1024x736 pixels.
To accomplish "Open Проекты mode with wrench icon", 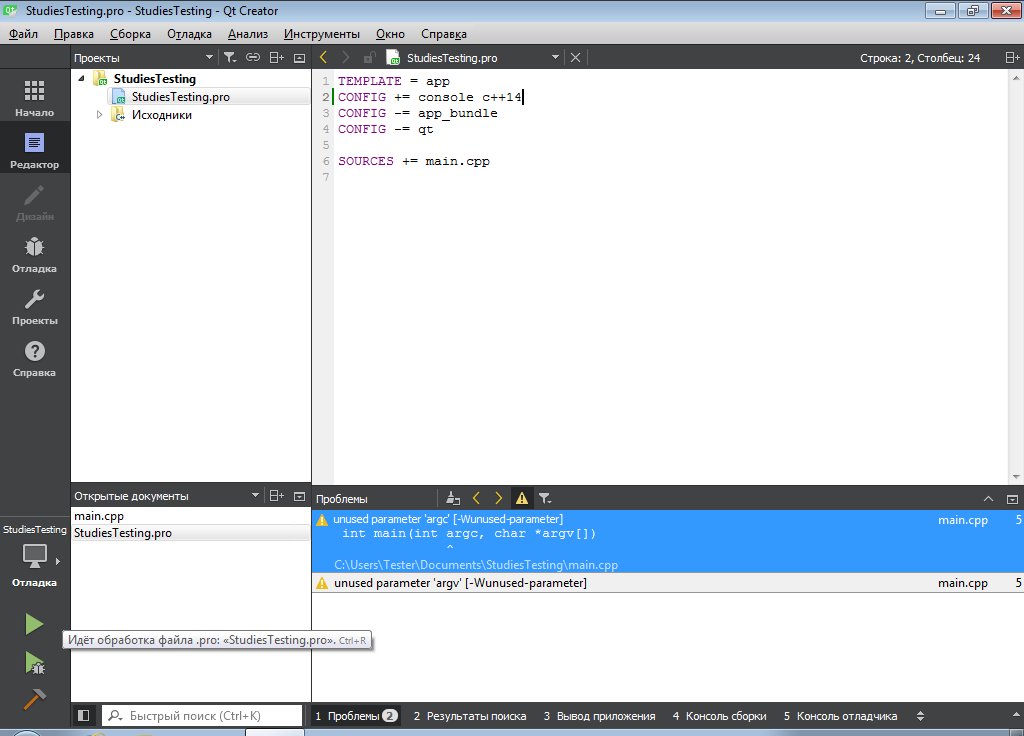I will click(x=35, y=307).
